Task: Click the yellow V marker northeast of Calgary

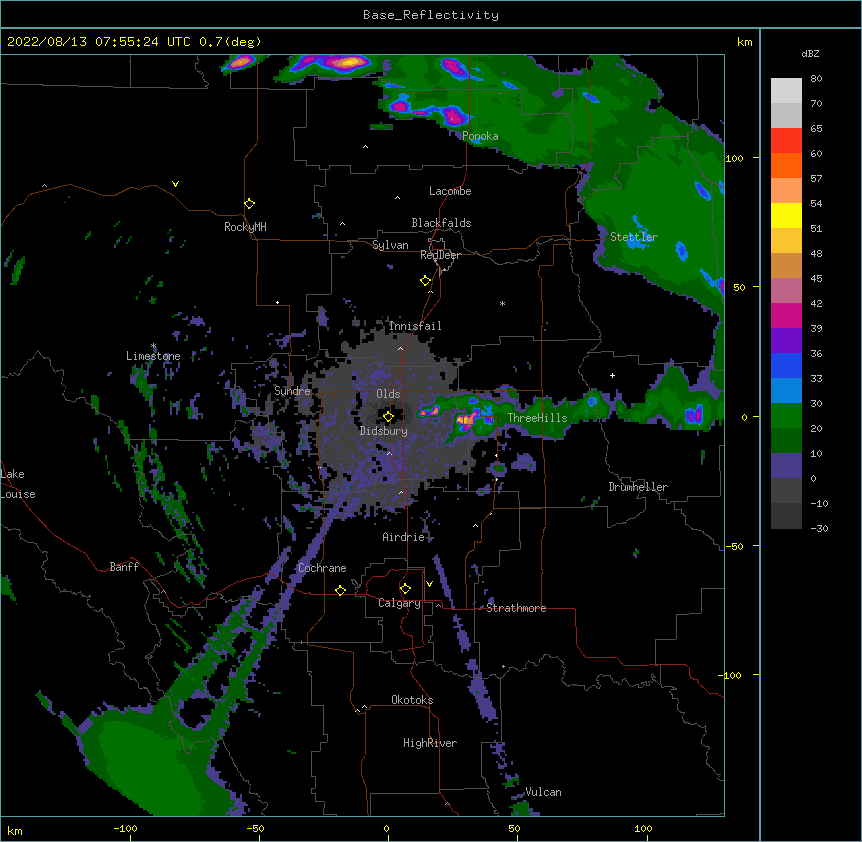Action: click(429, 584)
